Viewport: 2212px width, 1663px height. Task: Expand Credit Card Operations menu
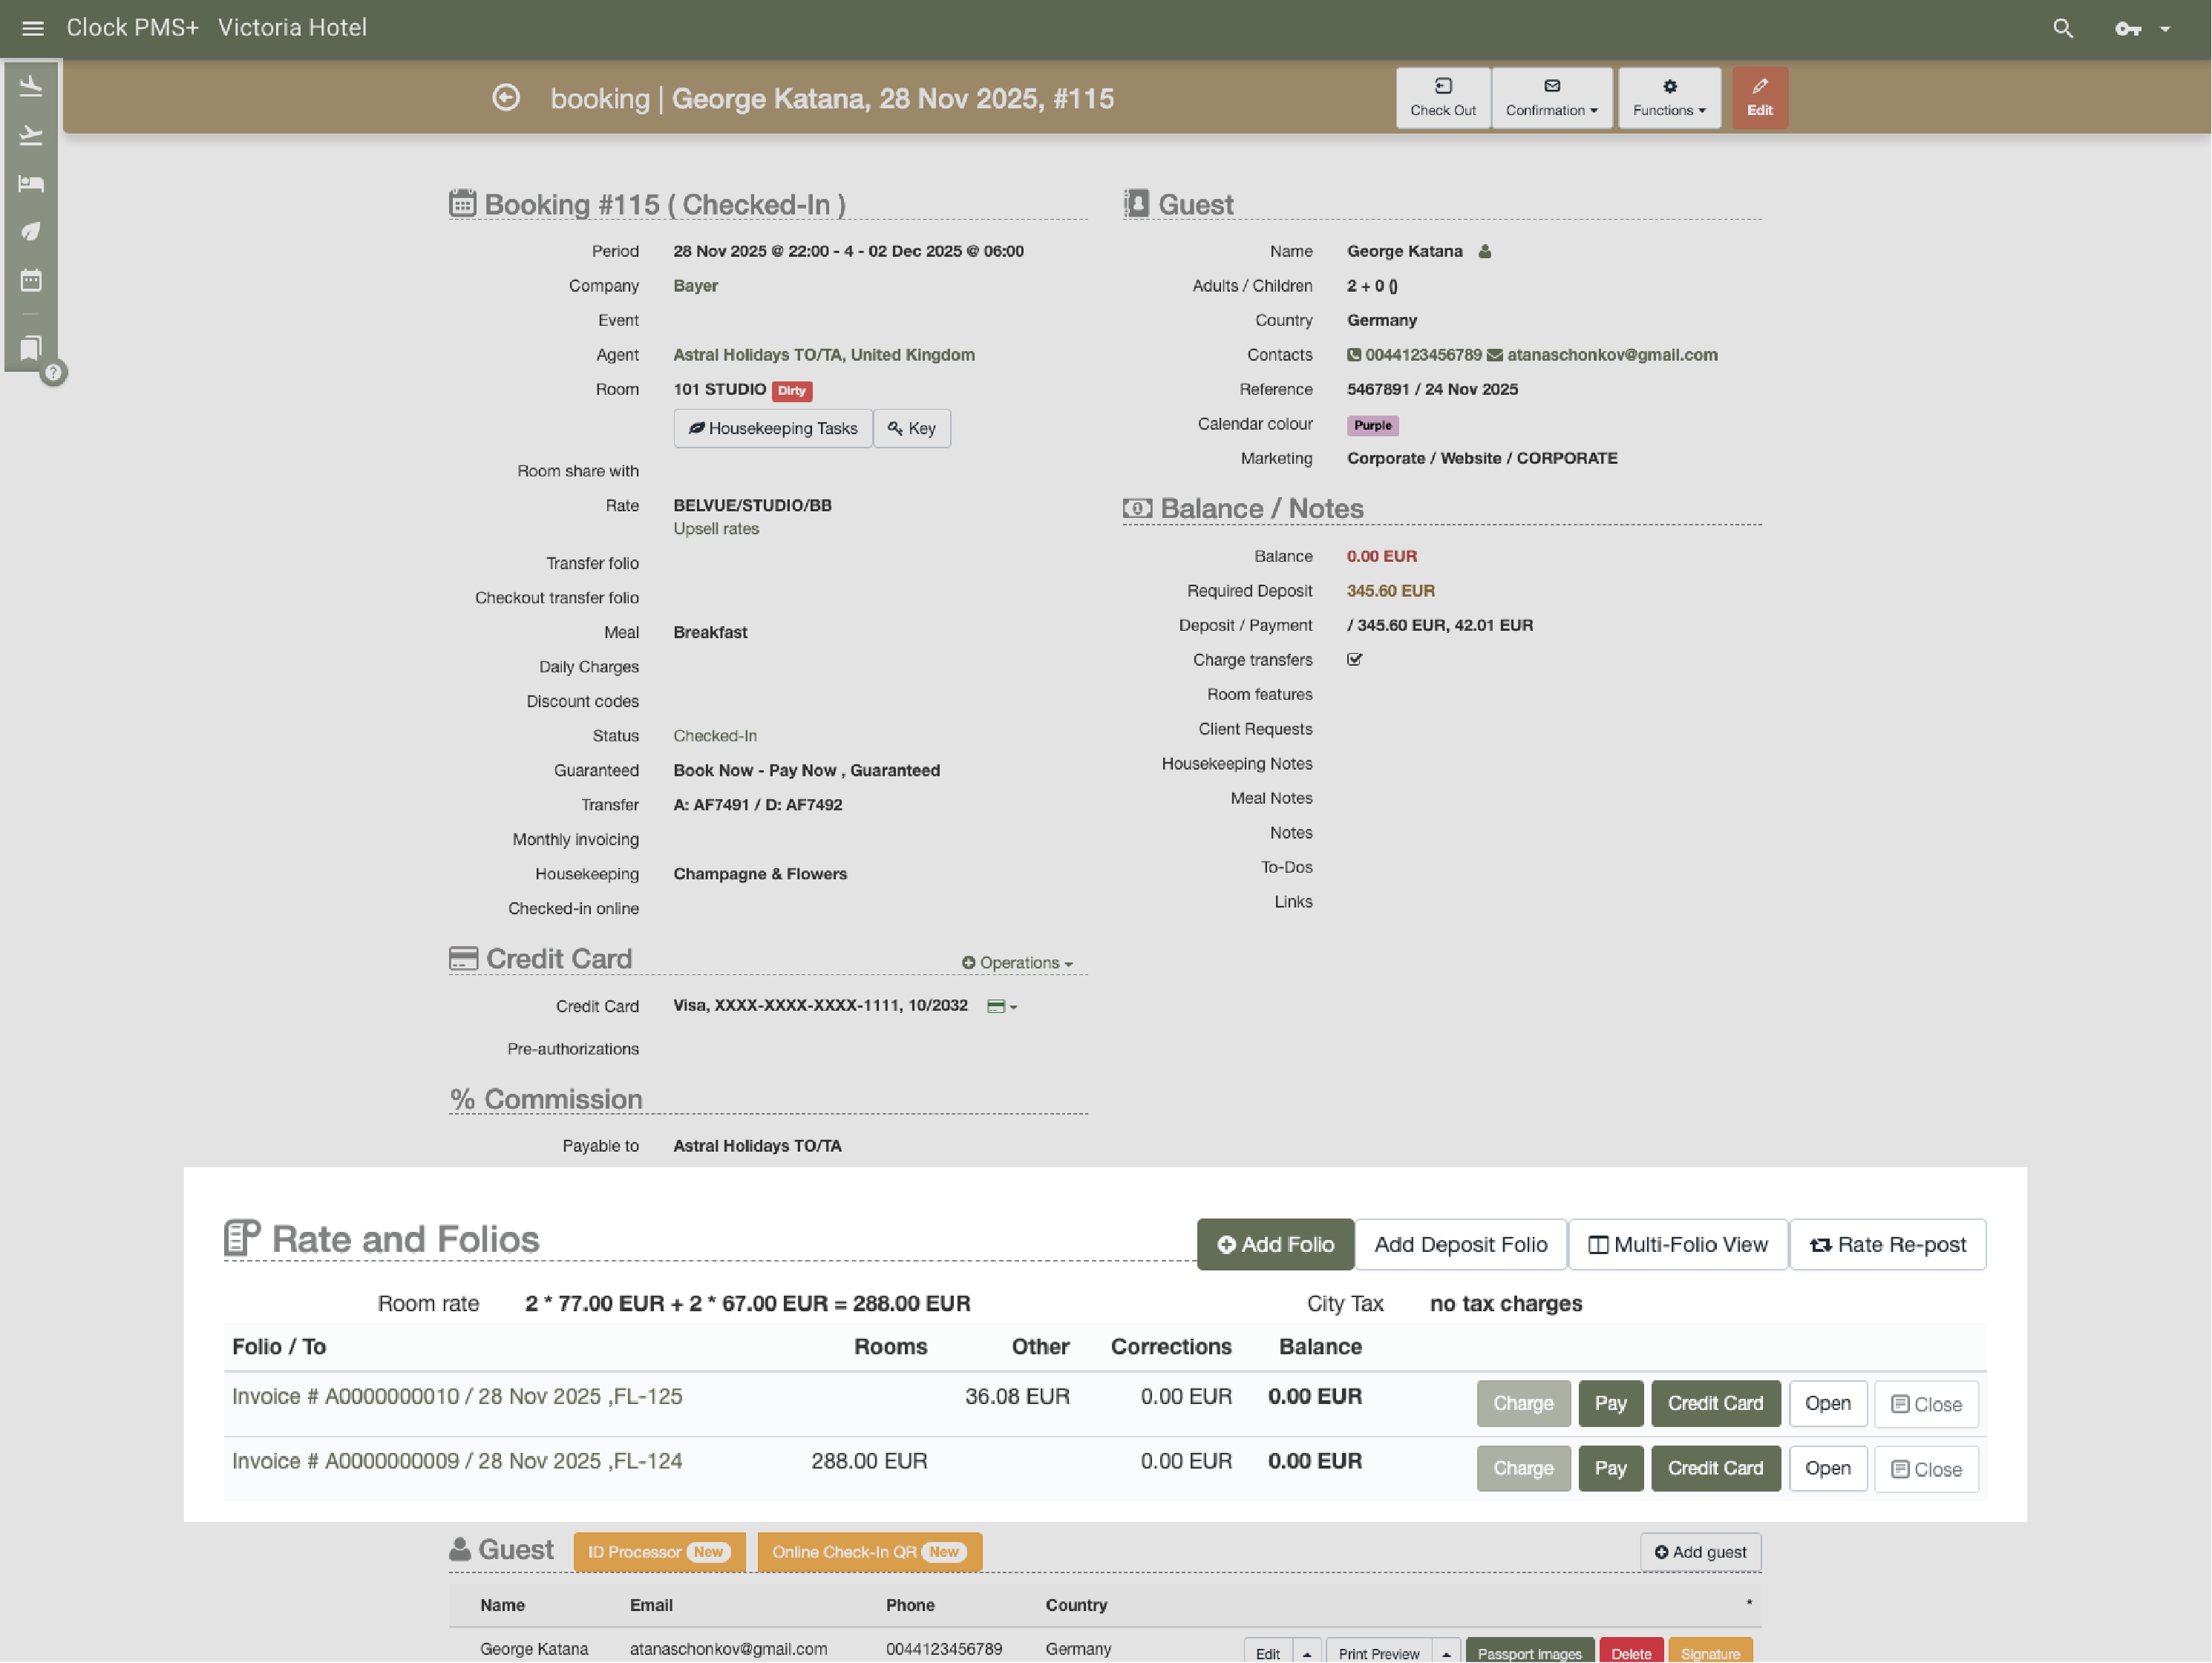[x=1017, y=963]
